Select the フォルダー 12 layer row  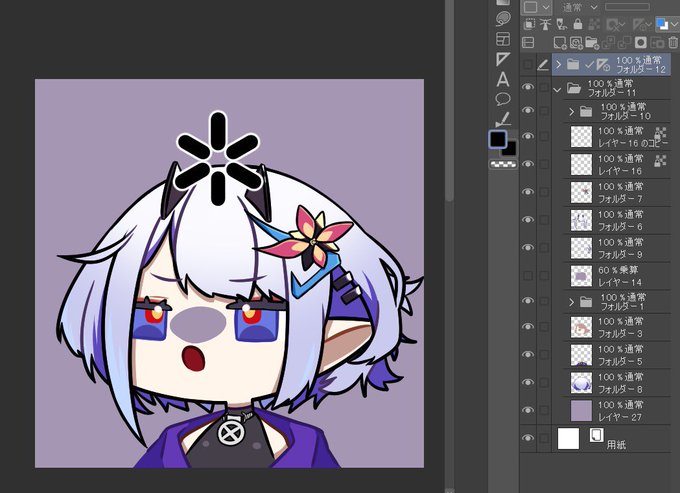tap(611, 65)
